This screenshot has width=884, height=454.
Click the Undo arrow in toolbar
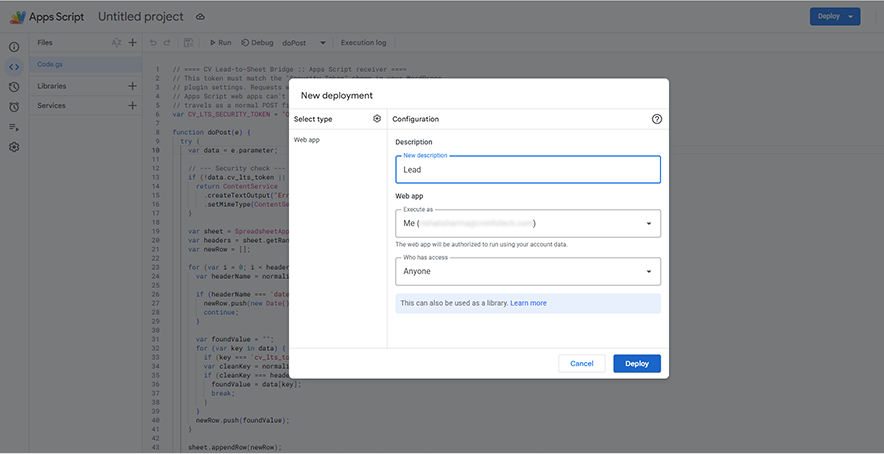point(153,42)
